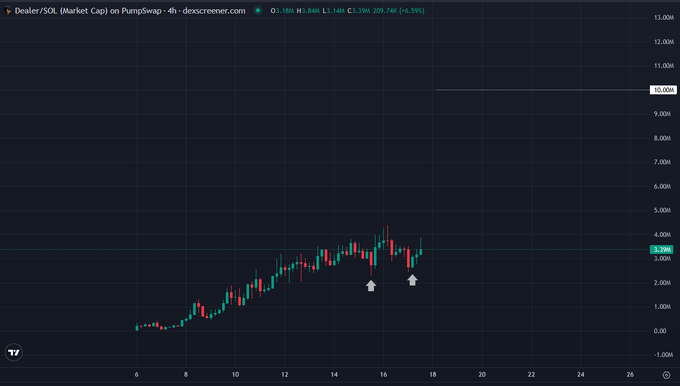680x386 pixels.
Task: Click date 20 on the time axis
Action: tap(482, 375)
